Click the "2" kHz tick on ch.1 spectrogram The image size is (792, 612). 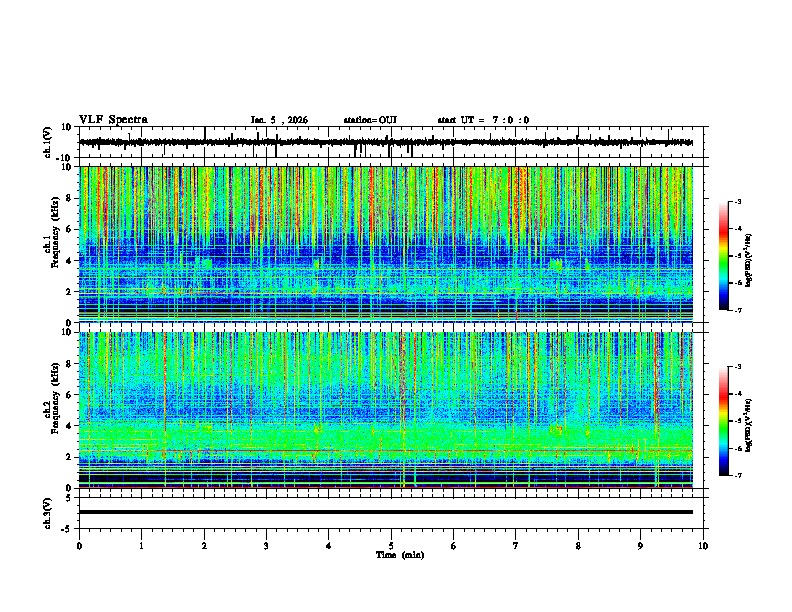point(69,291)
